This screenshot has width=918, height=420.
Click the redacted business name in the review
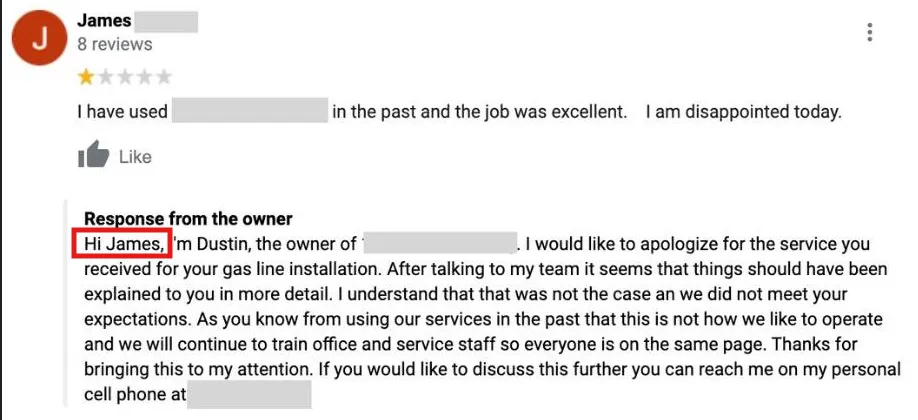pyautogui.click(x=250, y=112)
